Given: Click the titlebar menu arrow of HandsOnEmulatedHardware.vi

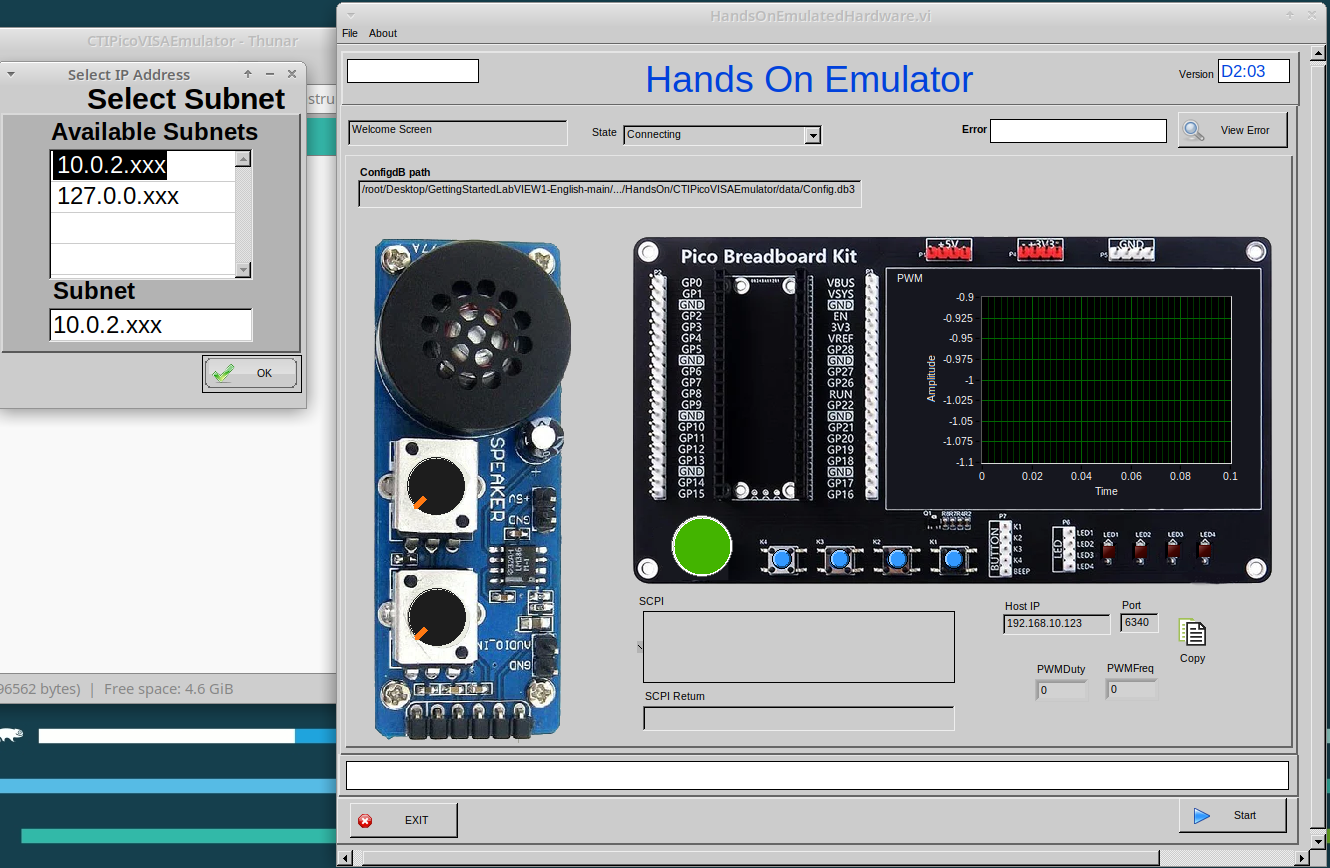Looking at the screenshot, I should click(x=351, y=16).
